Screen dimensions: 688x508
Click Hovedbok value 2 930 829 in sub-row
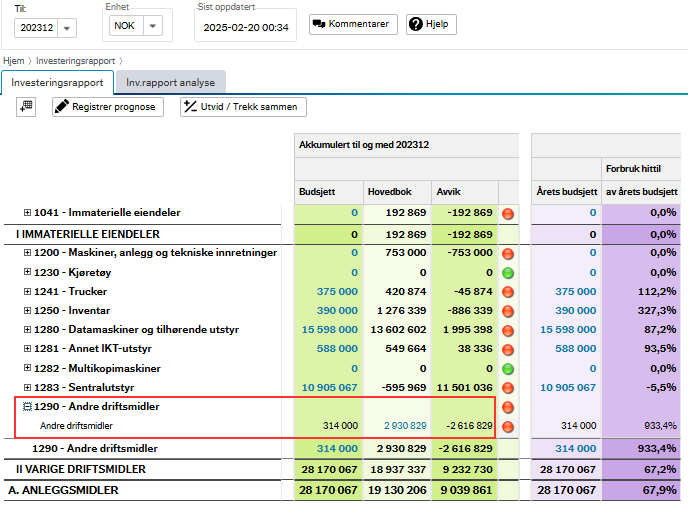click(x=405, y=426)
